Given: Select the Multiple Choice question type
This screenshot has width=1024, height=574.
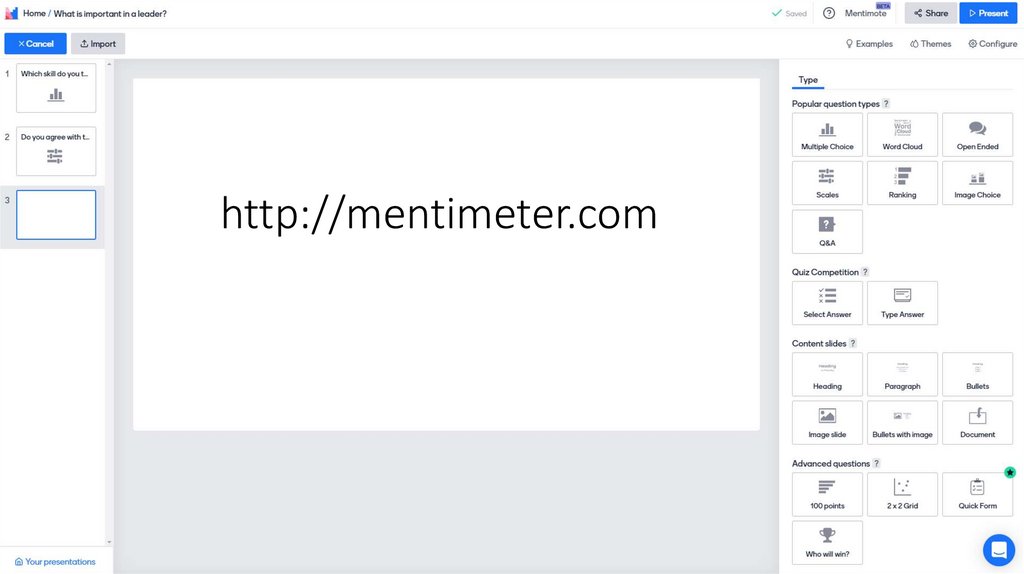Looking at the screenshot, I should (x=827, y=134).
